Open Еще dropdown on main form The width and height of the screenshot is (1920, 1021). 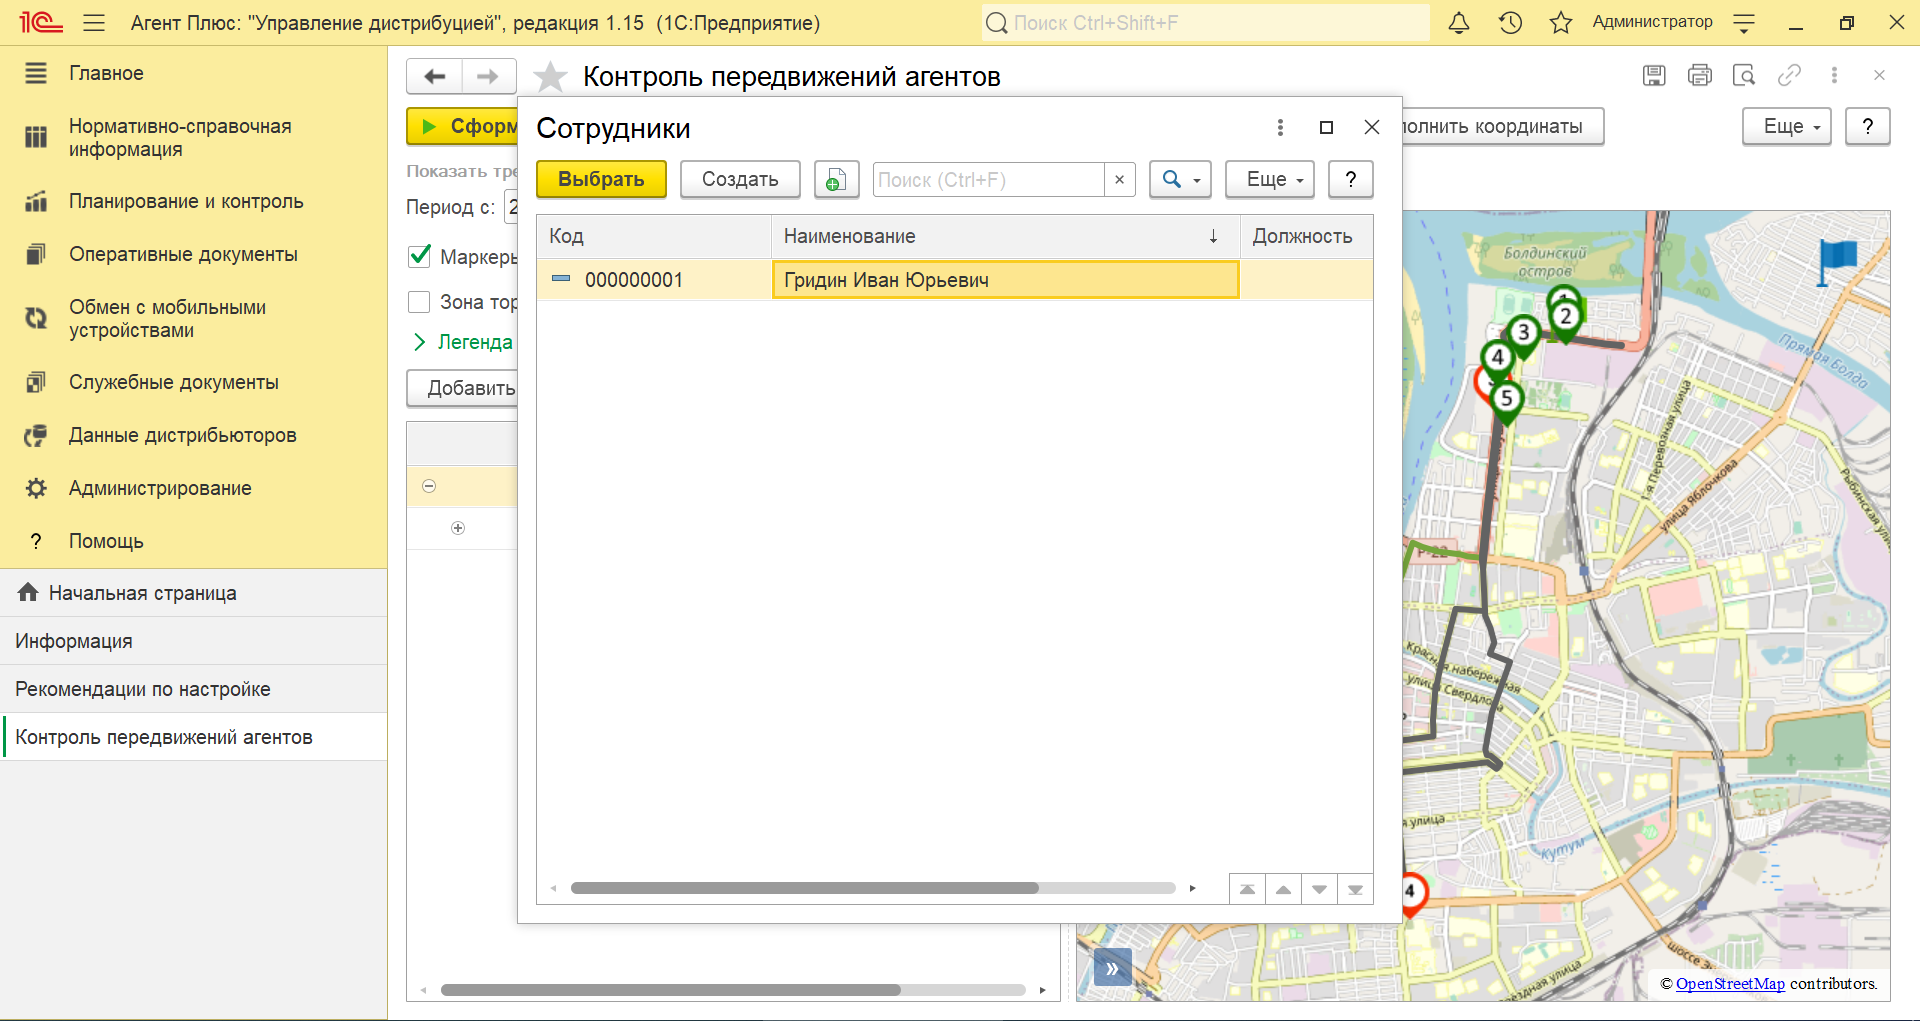(1786, 126)
